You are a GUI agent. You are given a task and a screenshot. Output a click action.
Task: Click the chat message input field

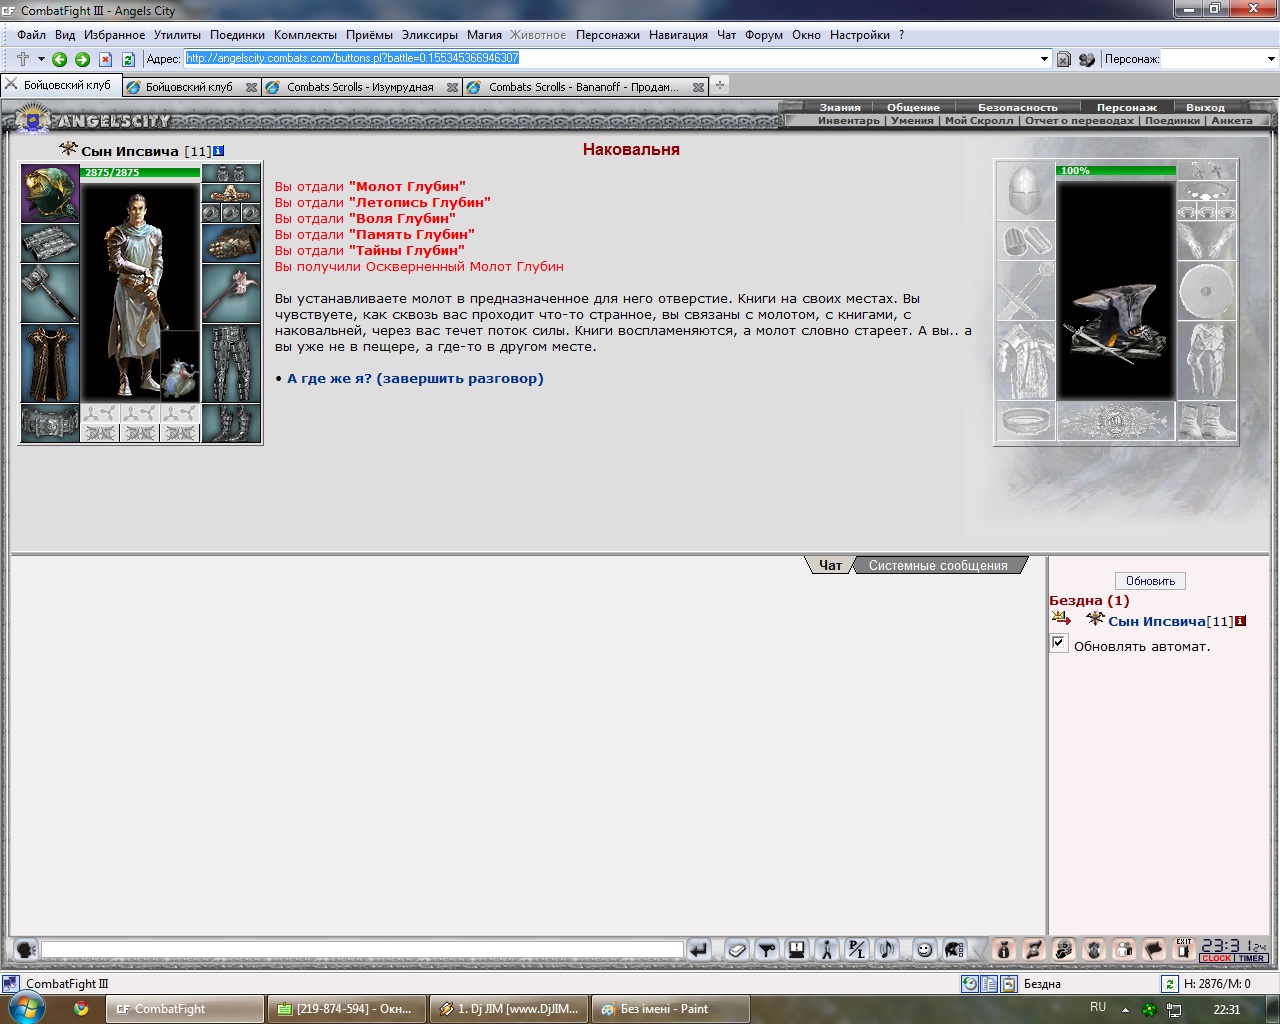click(362, 950)
